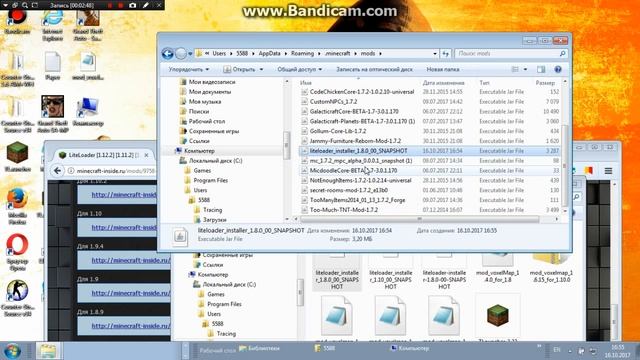Close the LiteLoader browser tab
640x360 pixels.
(x=147, y=155)
